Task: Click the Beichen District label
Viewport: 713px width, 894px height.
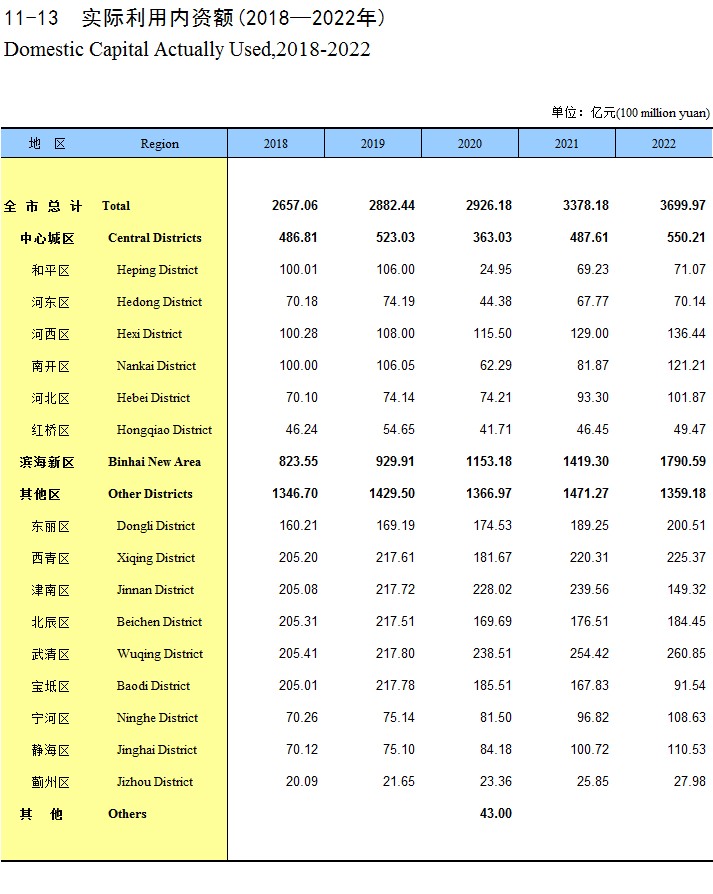Action: click(159, 621)
